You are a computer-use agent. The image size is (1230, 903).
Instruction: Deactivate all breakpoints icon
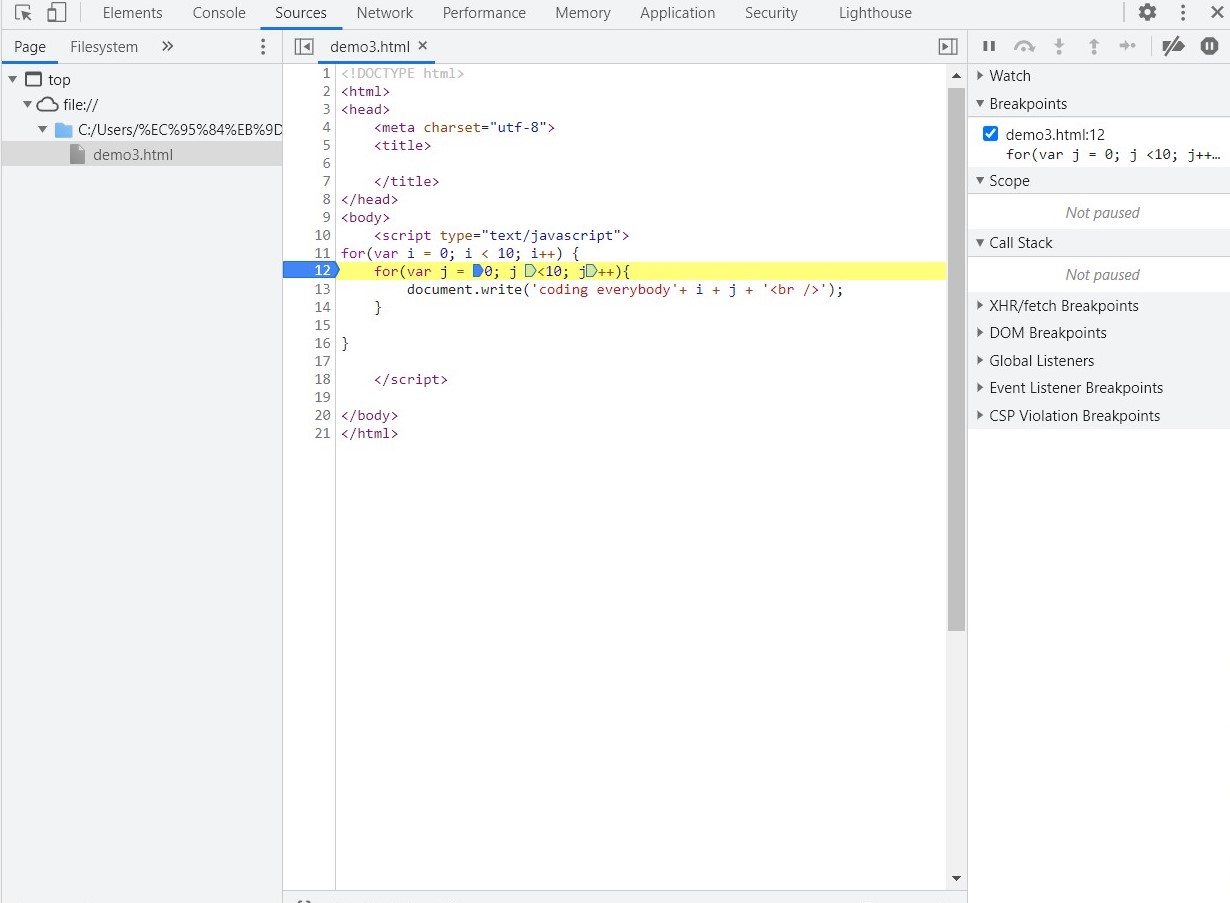coord(1173,46)
